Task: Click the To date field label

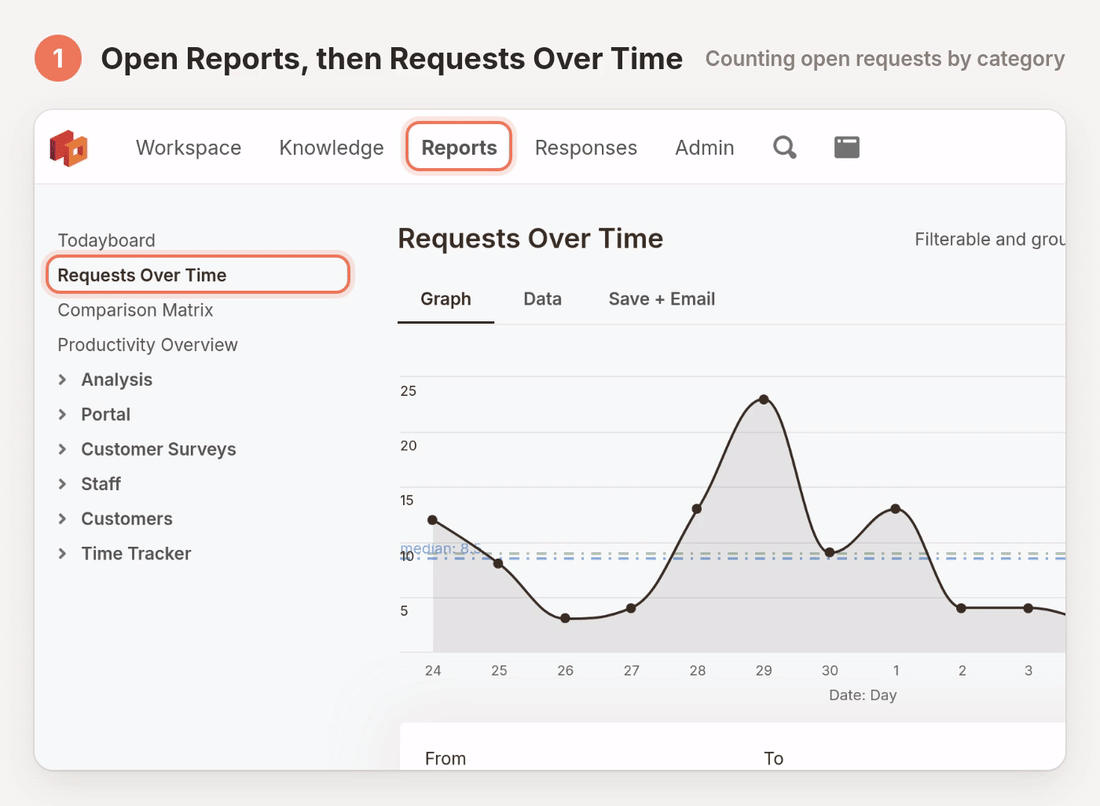Action: [x=774, y=759]
